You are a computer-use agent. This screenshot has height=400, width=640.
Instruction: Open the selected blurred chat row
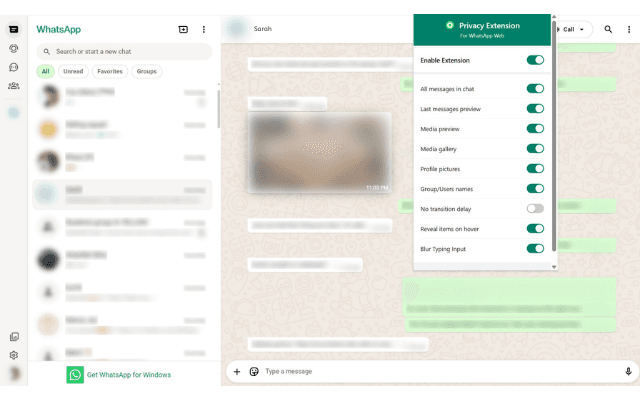tap(122, 195)
